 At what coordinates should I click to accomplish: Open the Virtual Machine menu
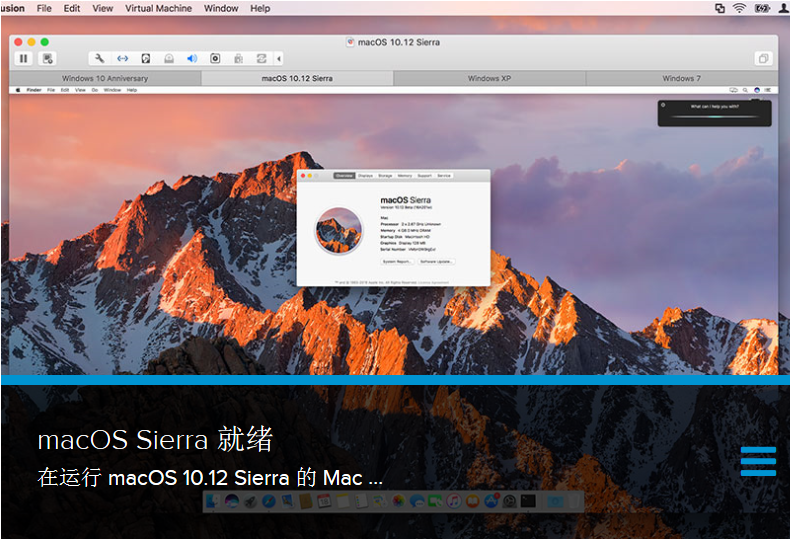coord(158,8)
